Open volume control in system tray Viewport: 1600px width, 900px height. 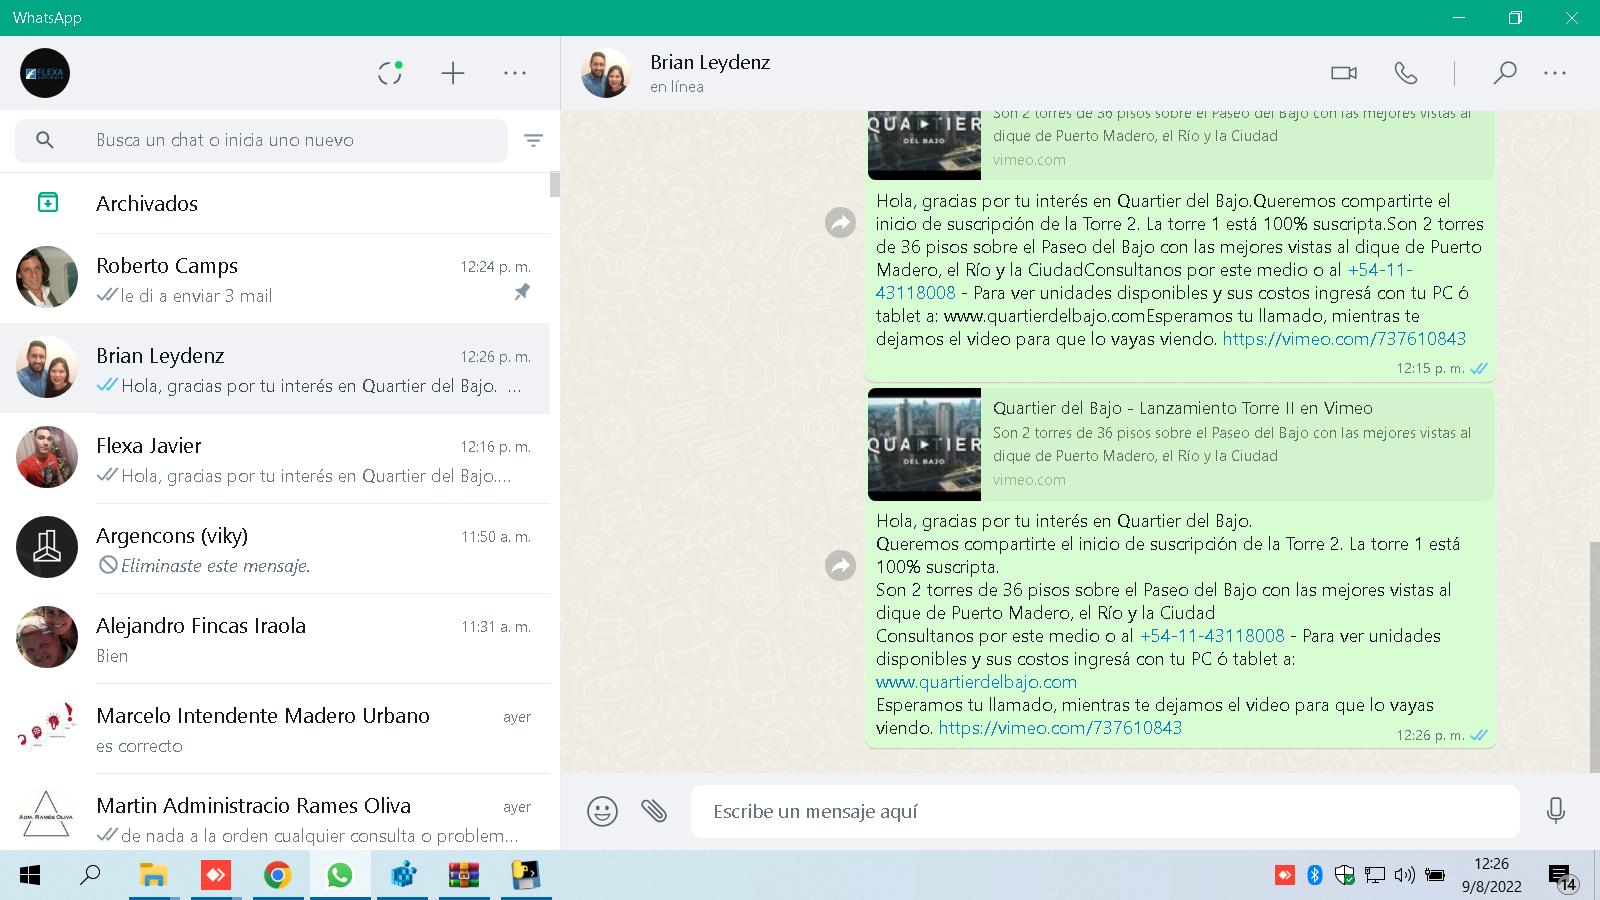coord(1404,876)
